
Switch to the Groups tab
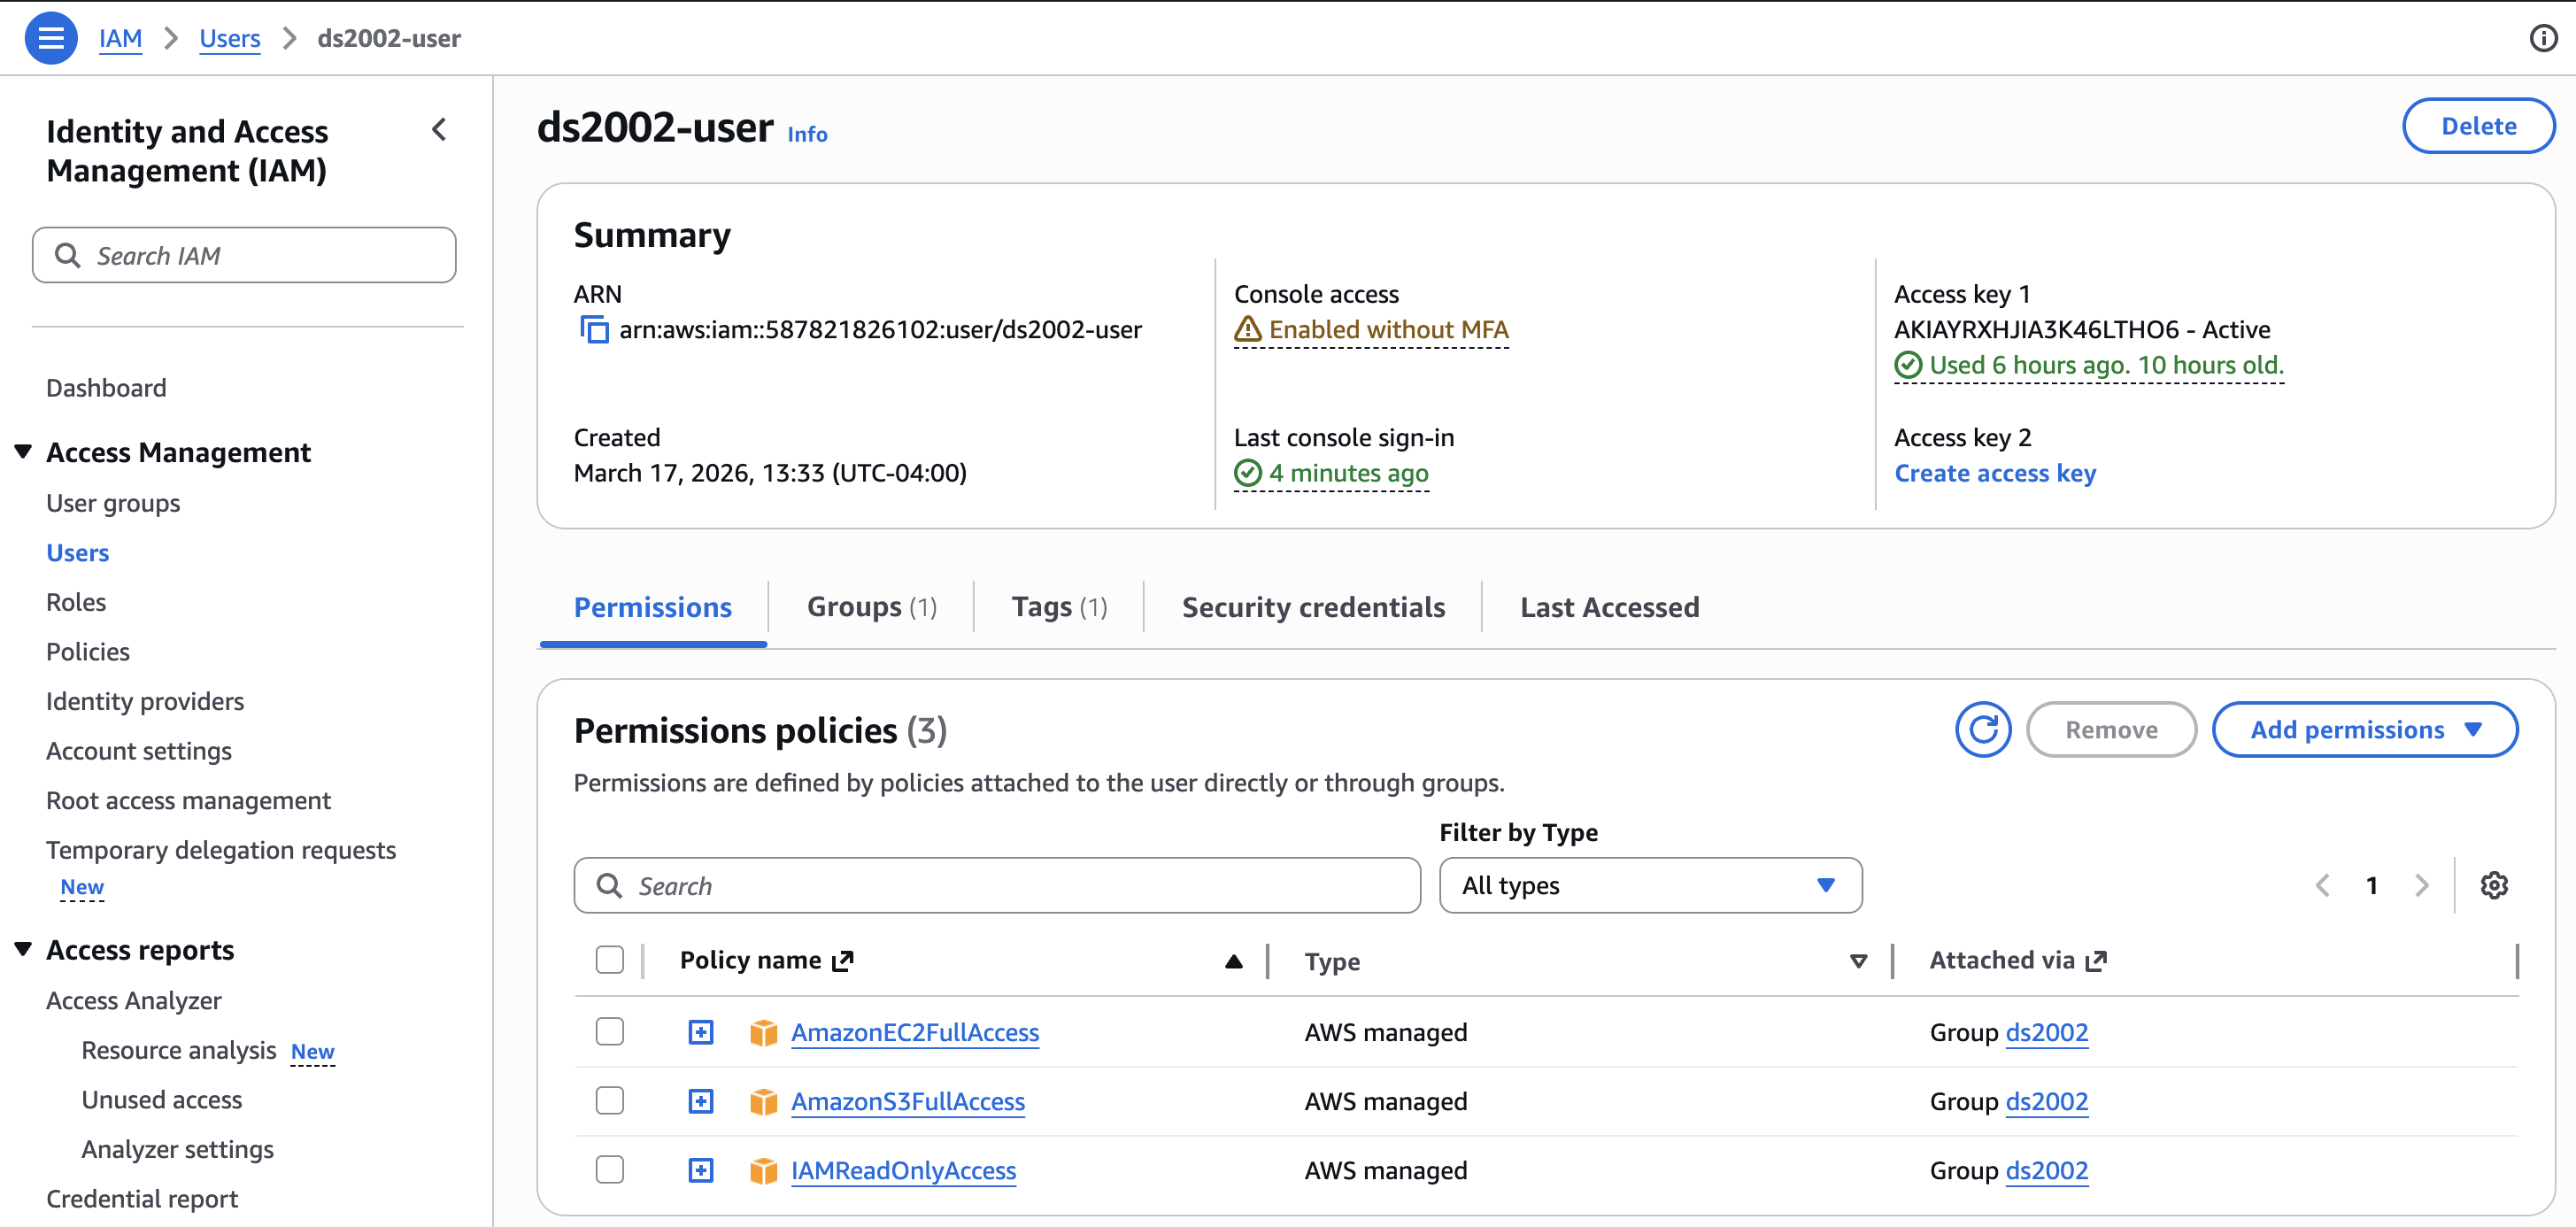[x=871, y=607]
